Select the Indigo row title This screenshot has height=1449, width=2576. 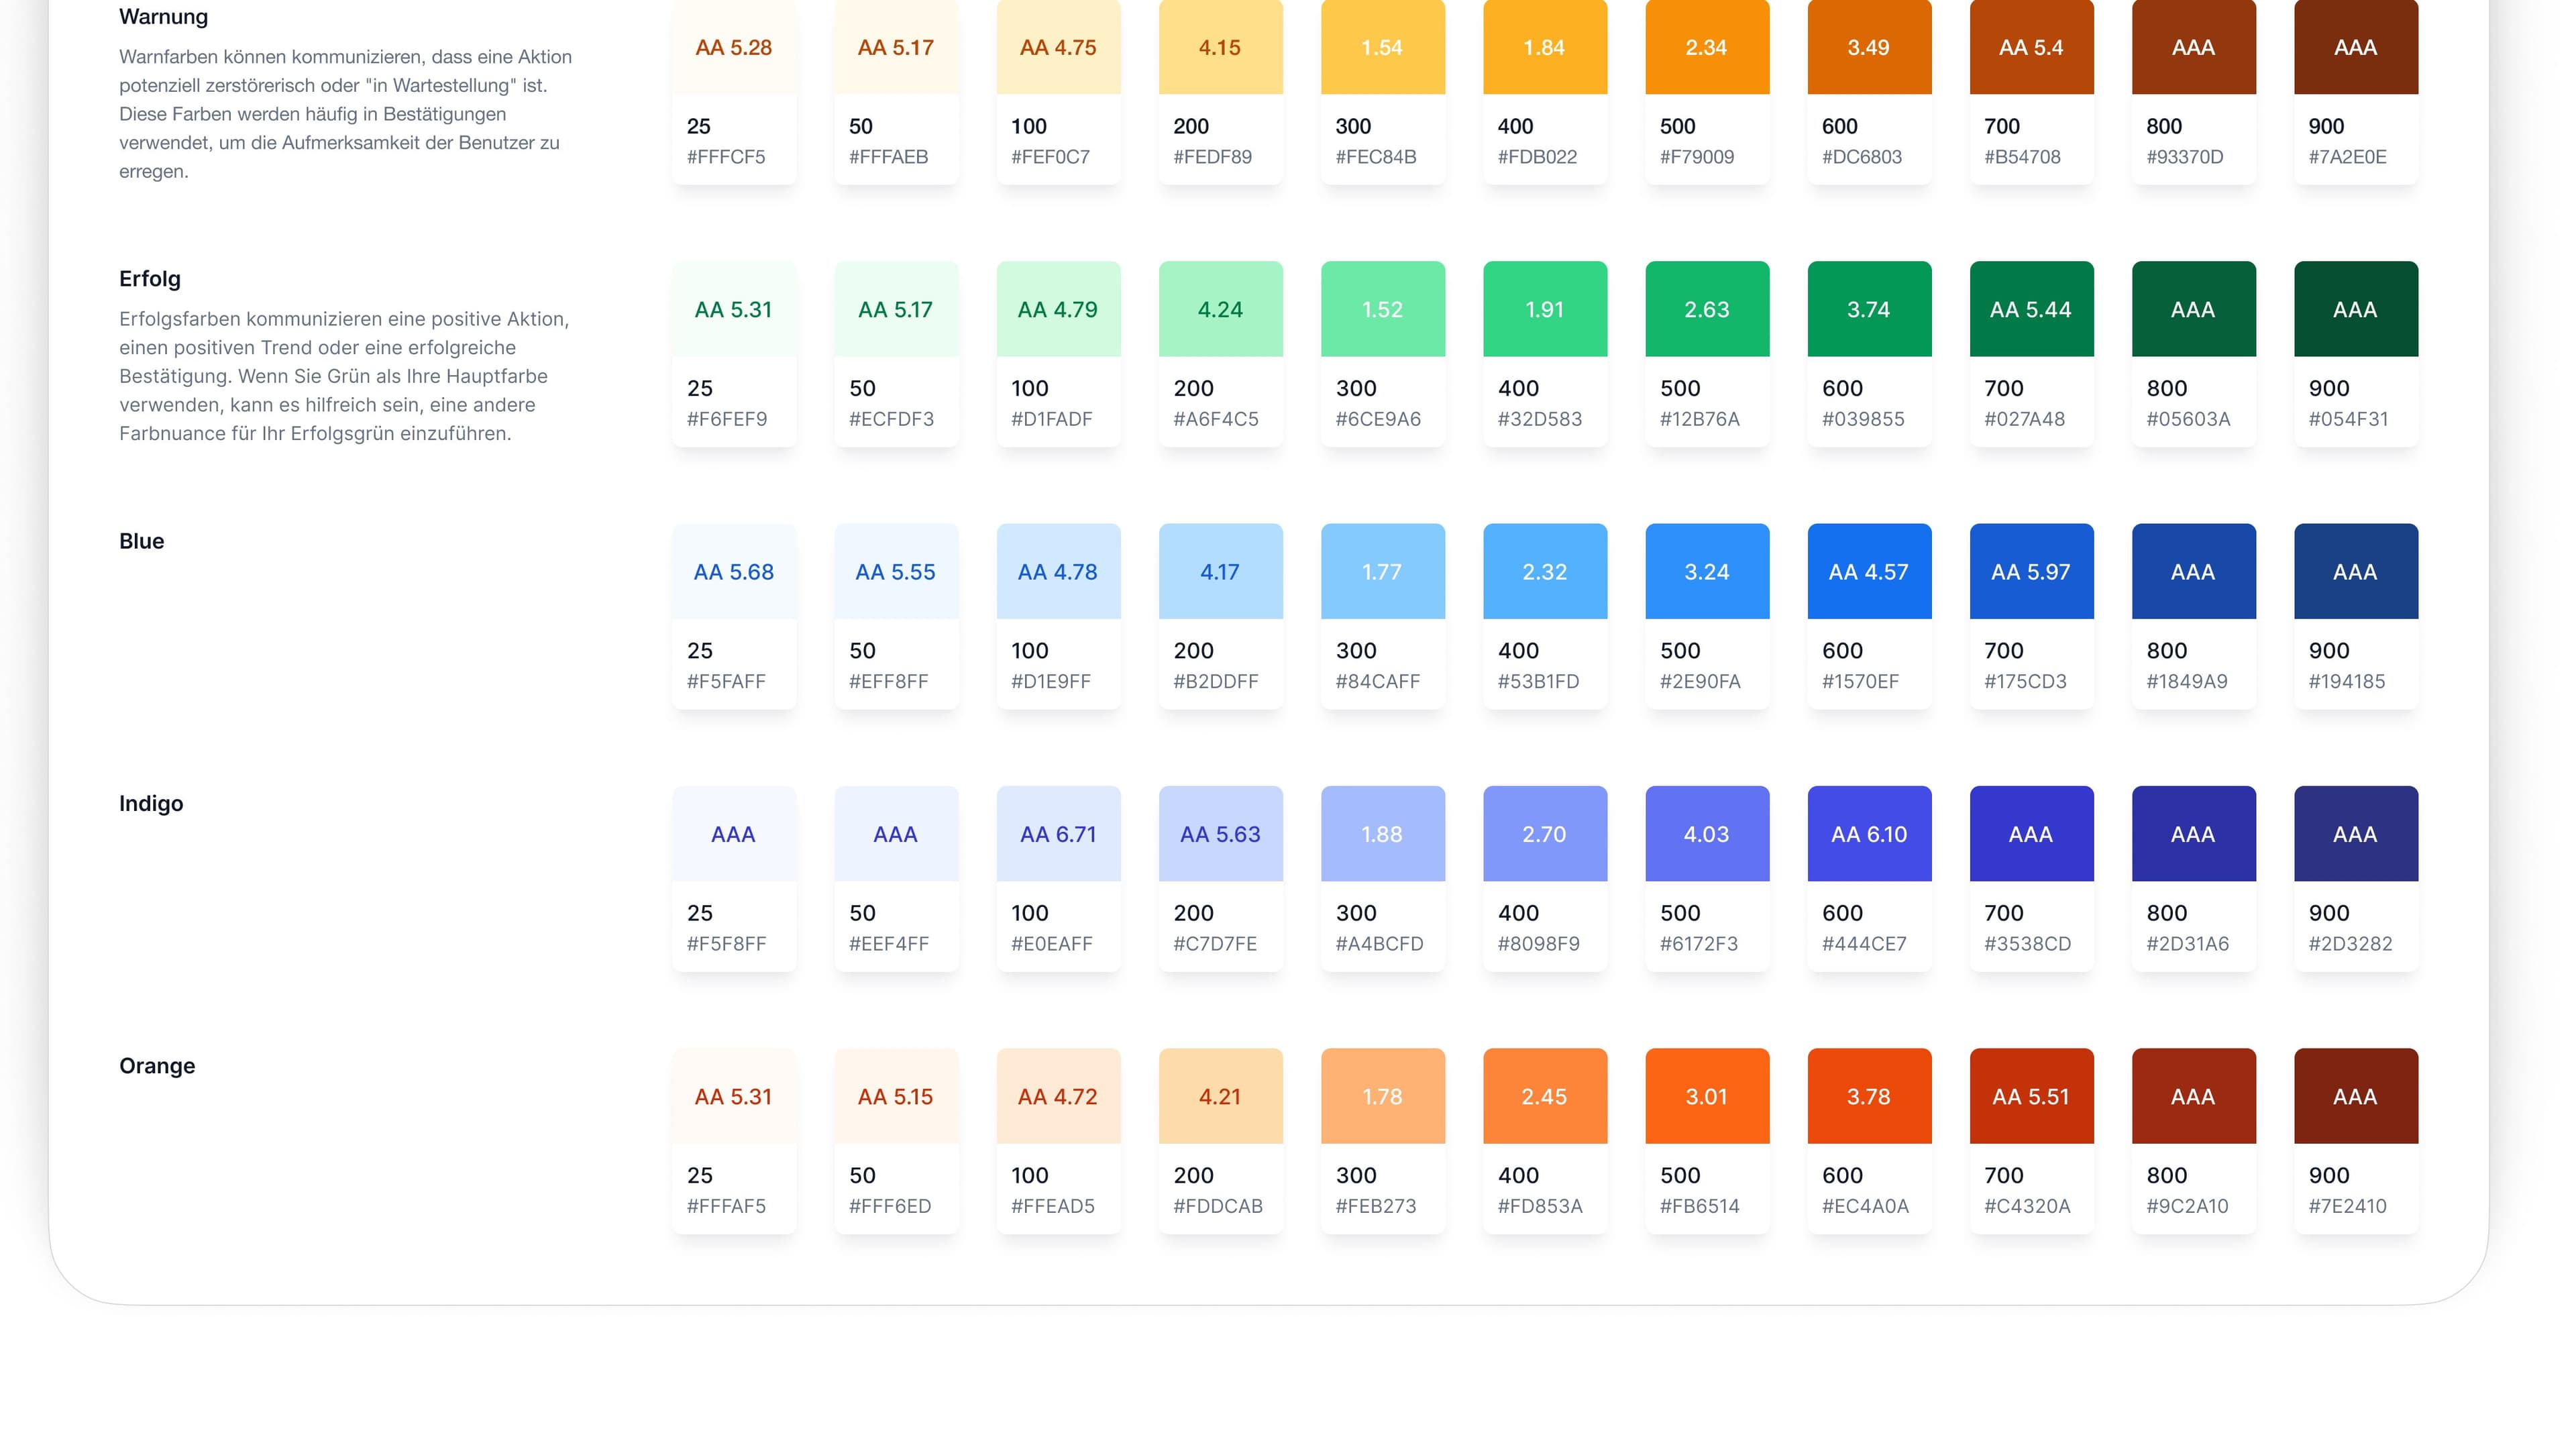(x=151, y=803)
